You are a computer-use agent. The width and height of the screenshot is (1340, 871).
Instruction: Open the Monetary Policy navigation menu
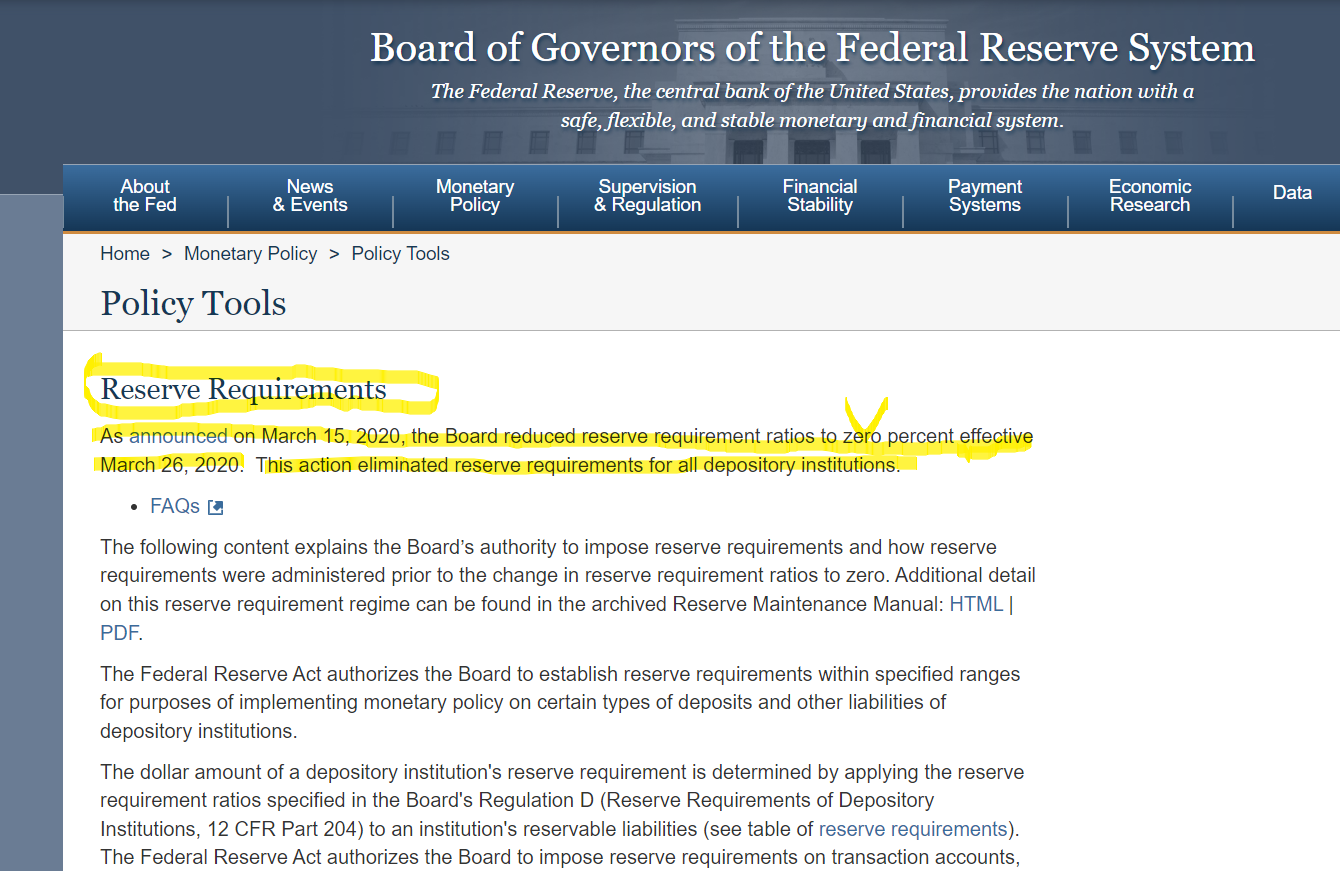pyautogui.click(x=475, y=196)
